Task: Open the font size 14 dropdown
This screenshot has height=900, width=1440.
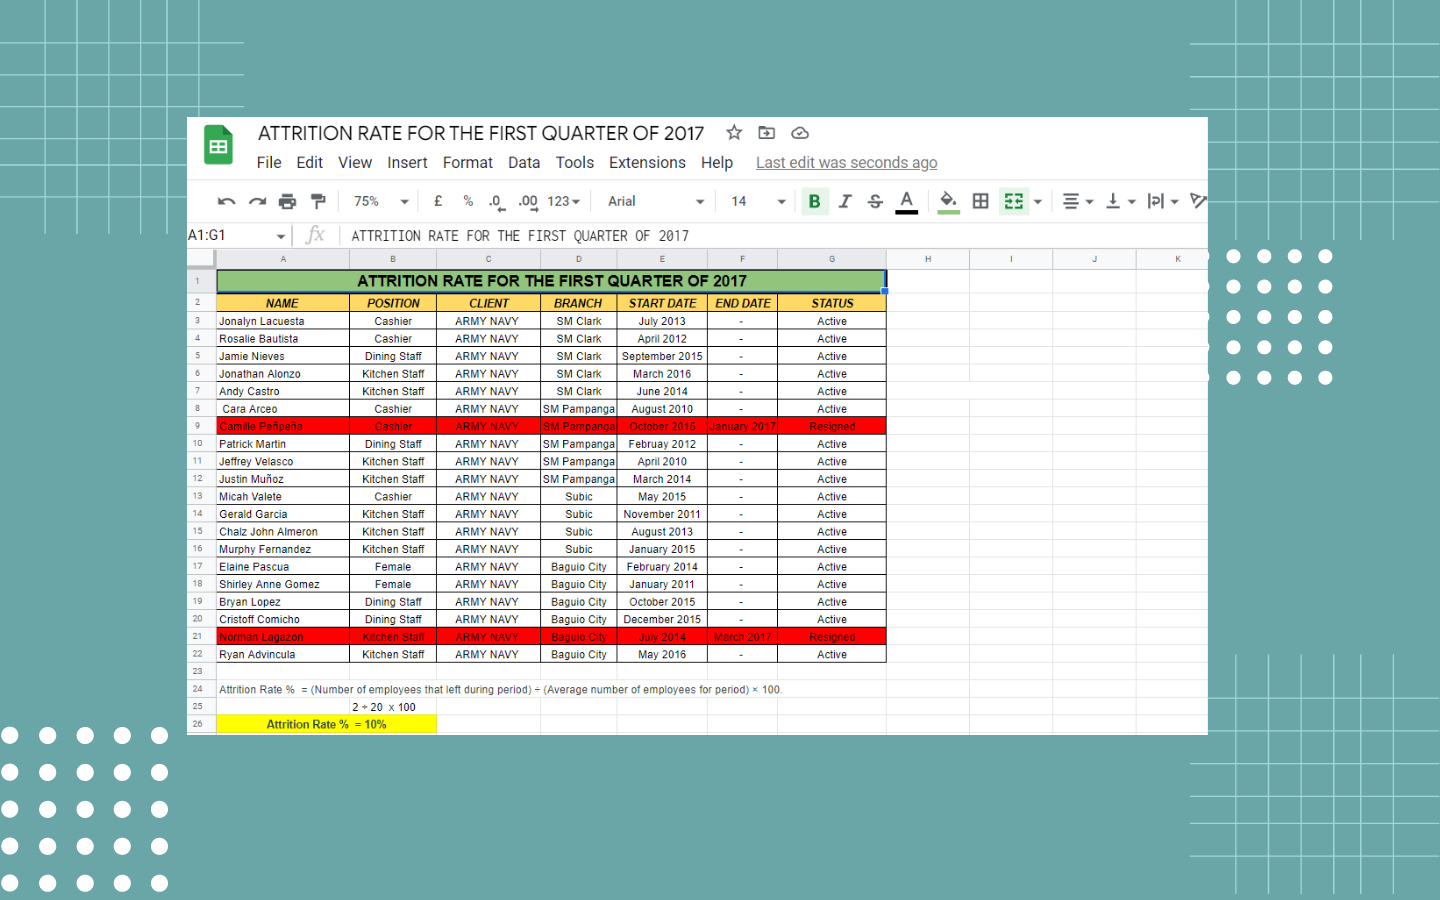Action: pyautogui.click(x=758, y=202)
